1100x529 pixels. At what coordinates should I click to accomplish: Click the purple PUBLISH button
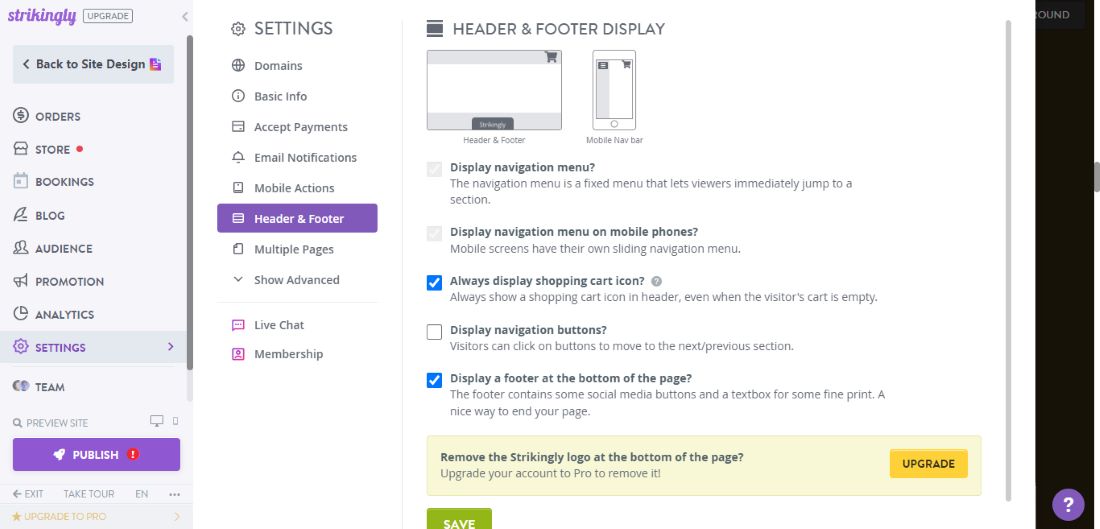pyautogui.click(x=96, y=454)
